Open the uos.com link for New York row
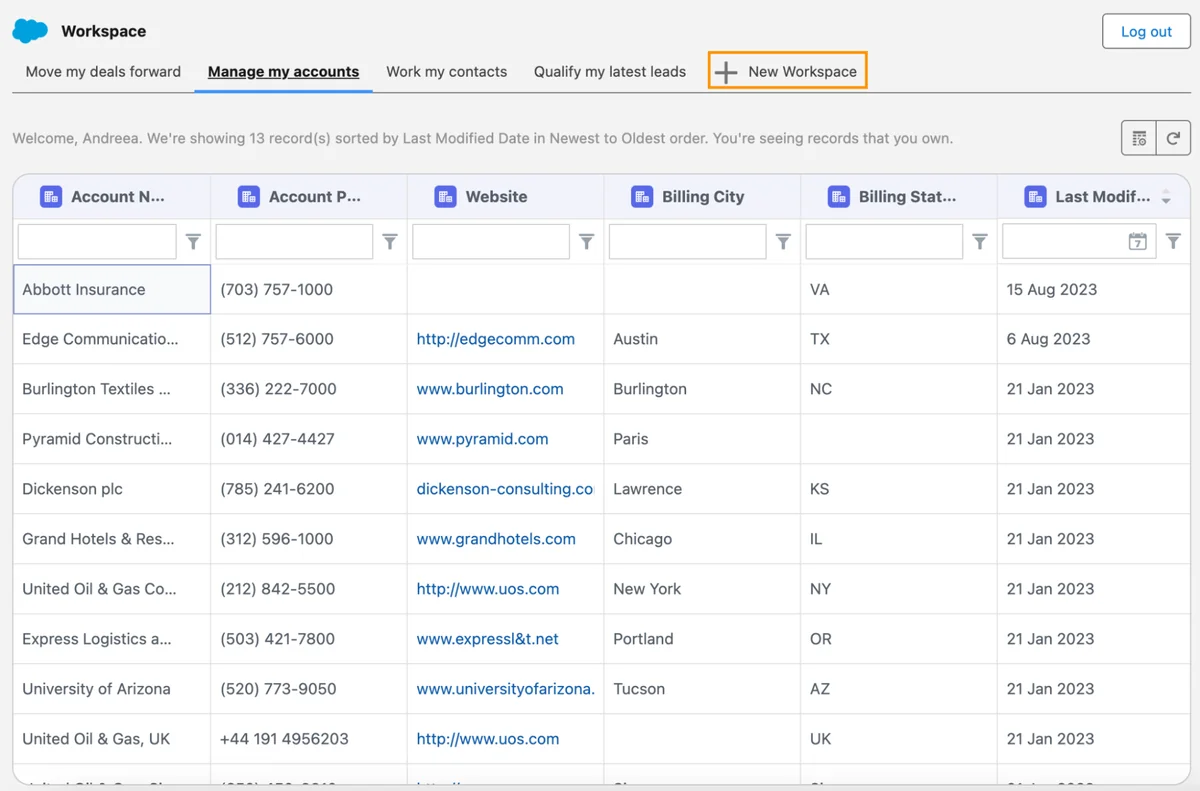This screenshot has width=1200, height=791. [x=488, y=589]
